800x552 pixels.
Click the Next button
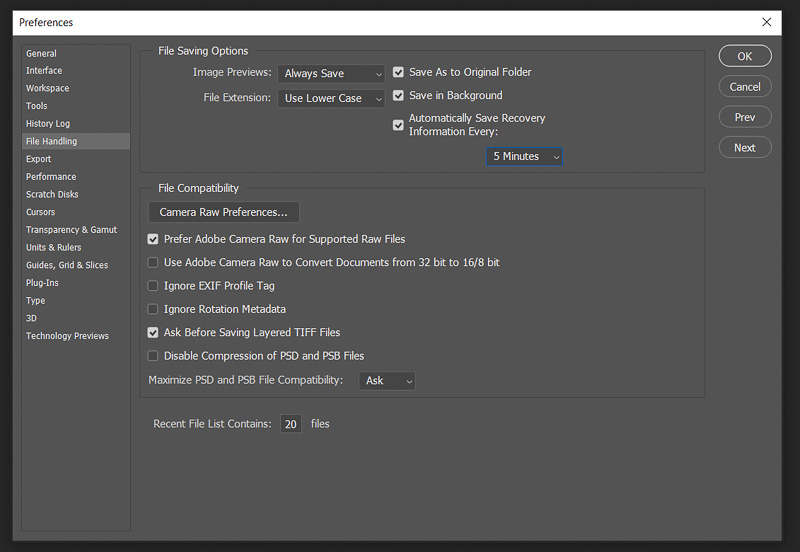coord(745,147)
